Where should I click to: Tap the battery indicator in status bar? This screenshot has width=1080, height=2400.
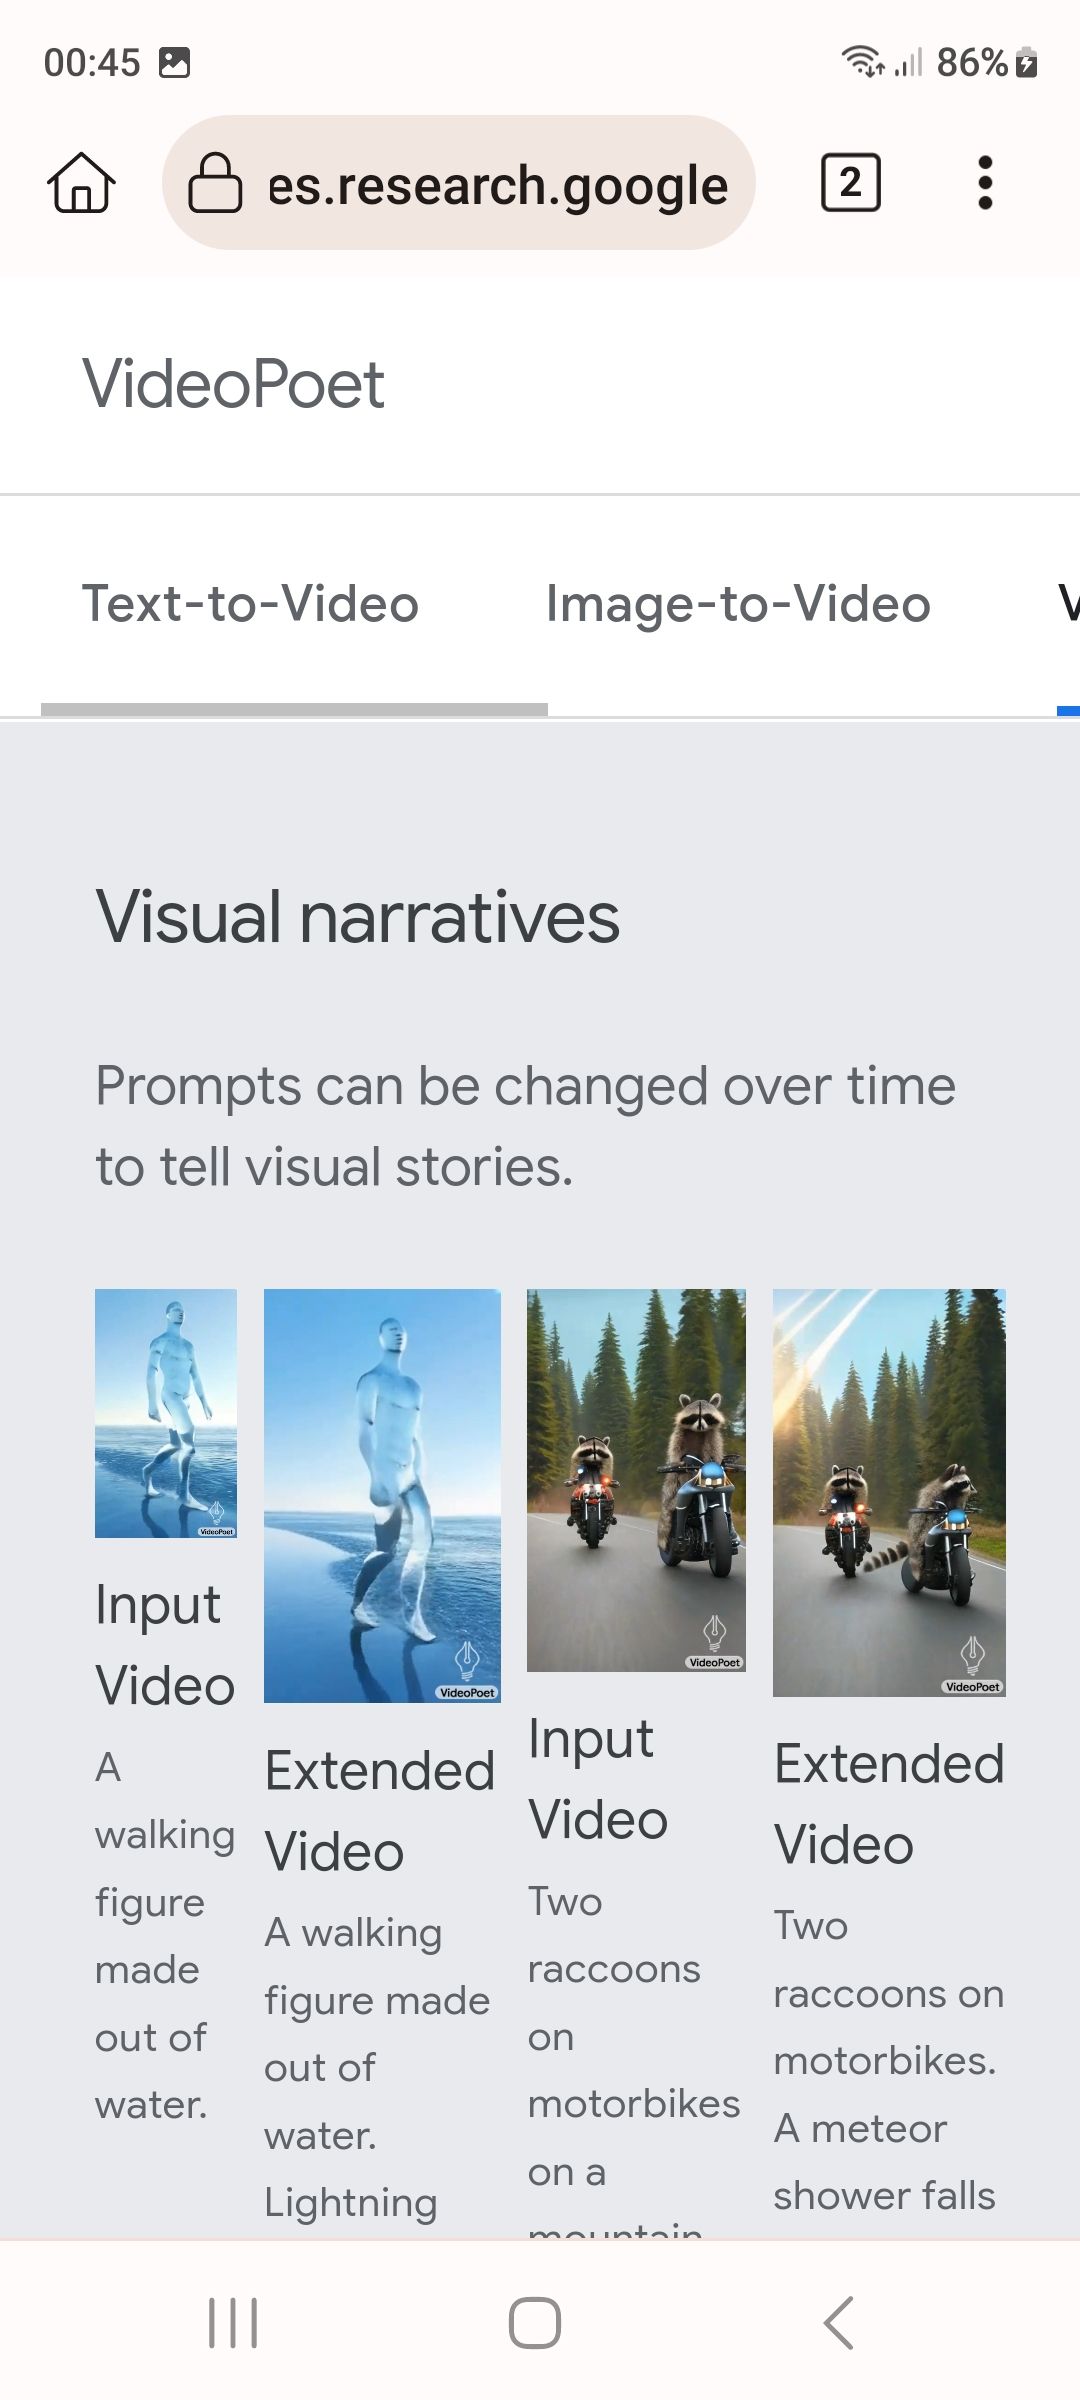pyautogui.click(x=1027, y=63)
